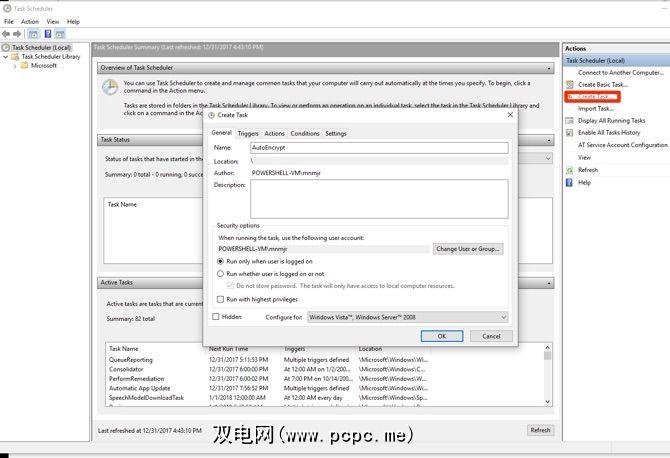The width and height of the screenshot is (670, 458).
Task: Click the Enable All Tasks History icon
Action: point(570,133)
